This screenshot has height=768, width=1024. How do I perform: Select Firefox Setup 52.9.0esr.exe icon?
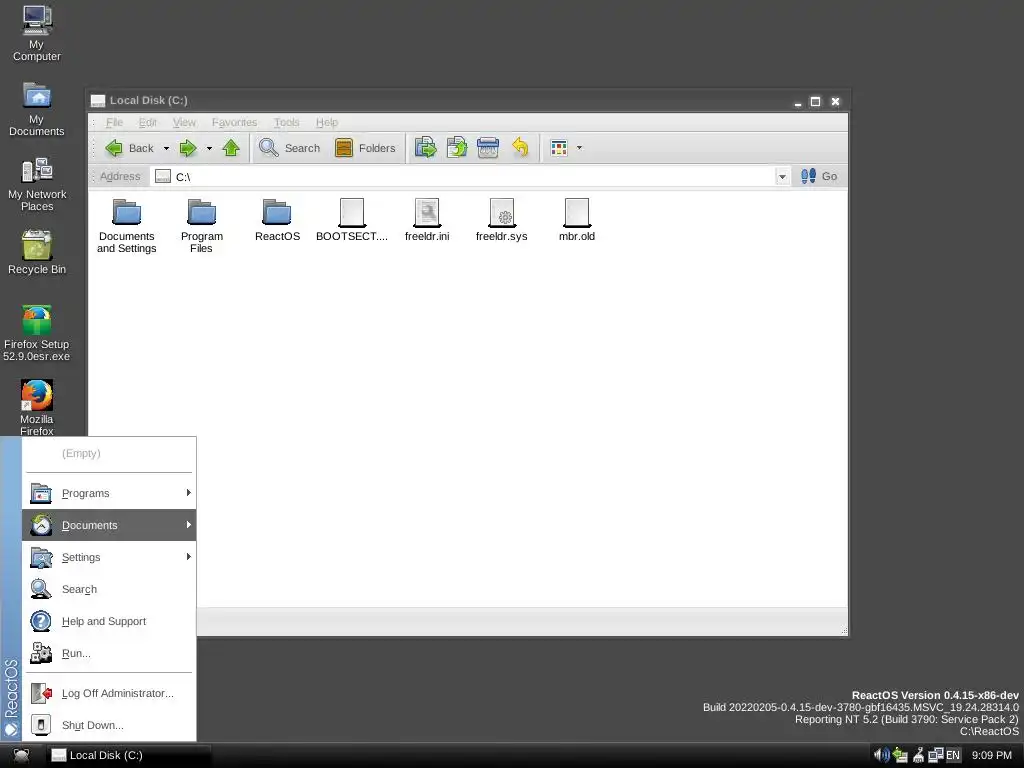point(37,333)
